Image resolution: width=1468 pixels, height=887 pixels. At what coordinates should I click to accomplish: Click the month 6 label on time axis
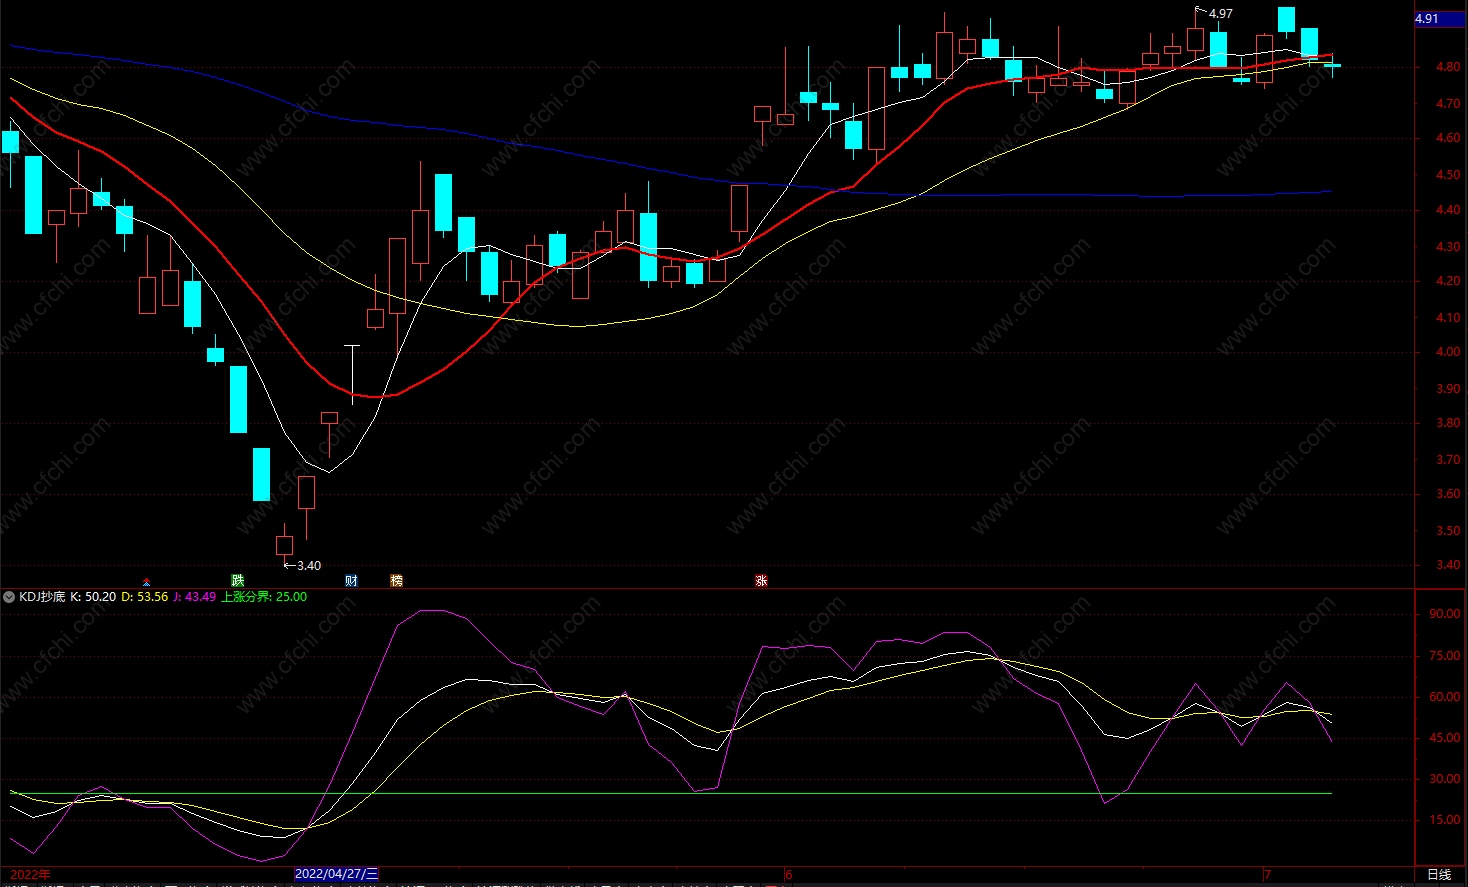pyautogui.click(x=788, y=875)
